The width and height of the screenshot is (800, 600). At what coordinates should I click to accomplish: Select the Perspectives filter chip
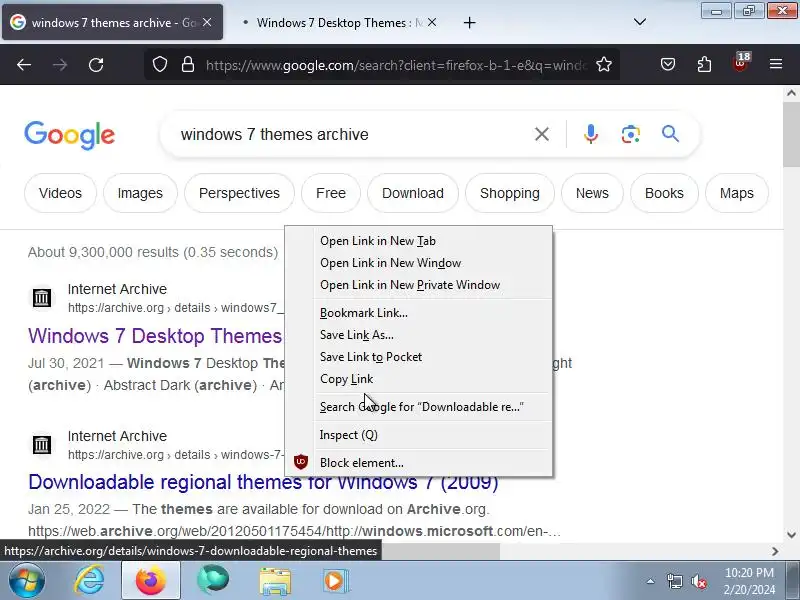[x=239, y=193]
